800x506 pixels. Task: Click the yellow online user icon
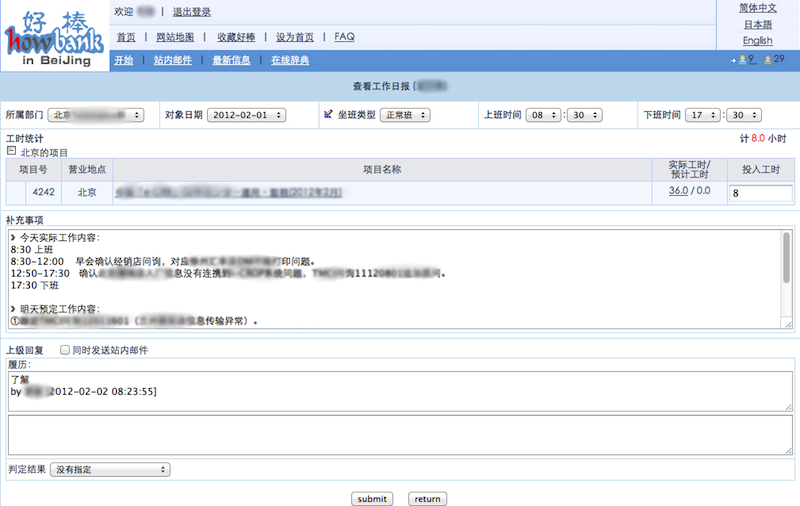point(743,60)
